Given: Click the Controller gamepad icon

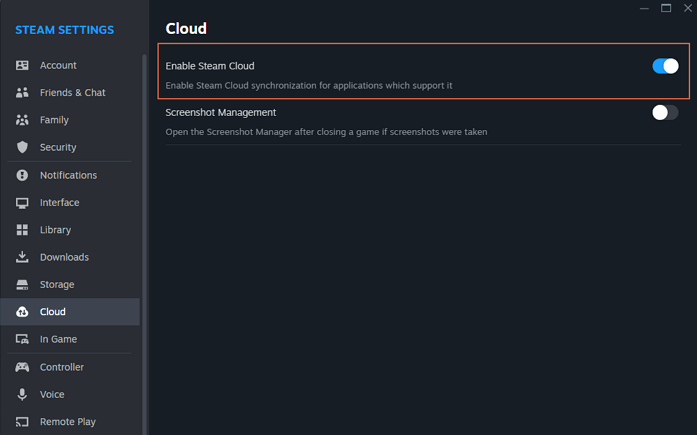Looking at the screenshot, I should pos(22,367).
